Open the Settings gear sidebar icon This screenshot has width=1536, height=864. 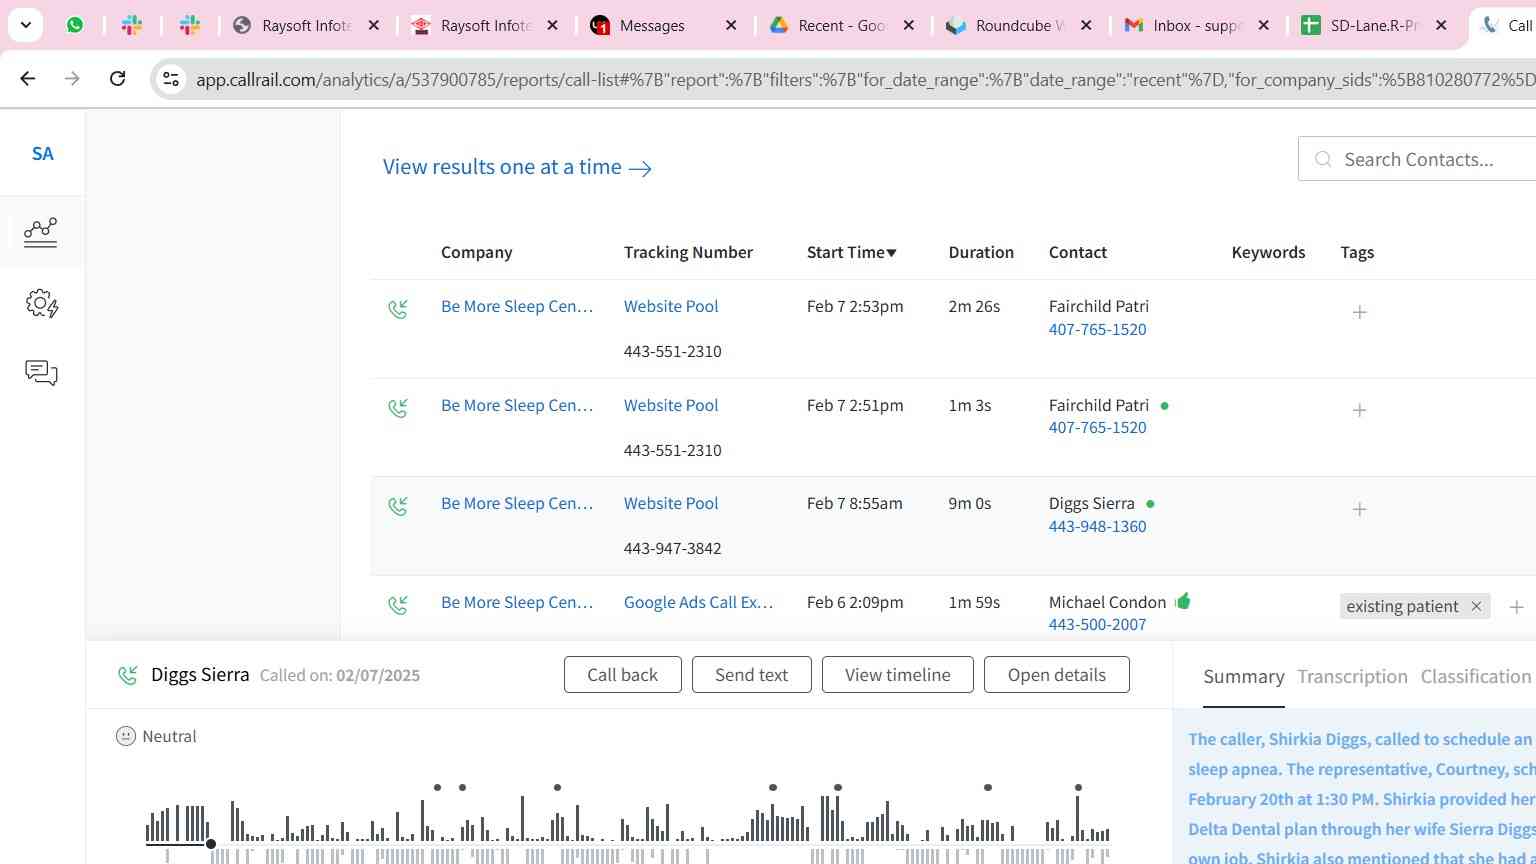click(41, 303)
